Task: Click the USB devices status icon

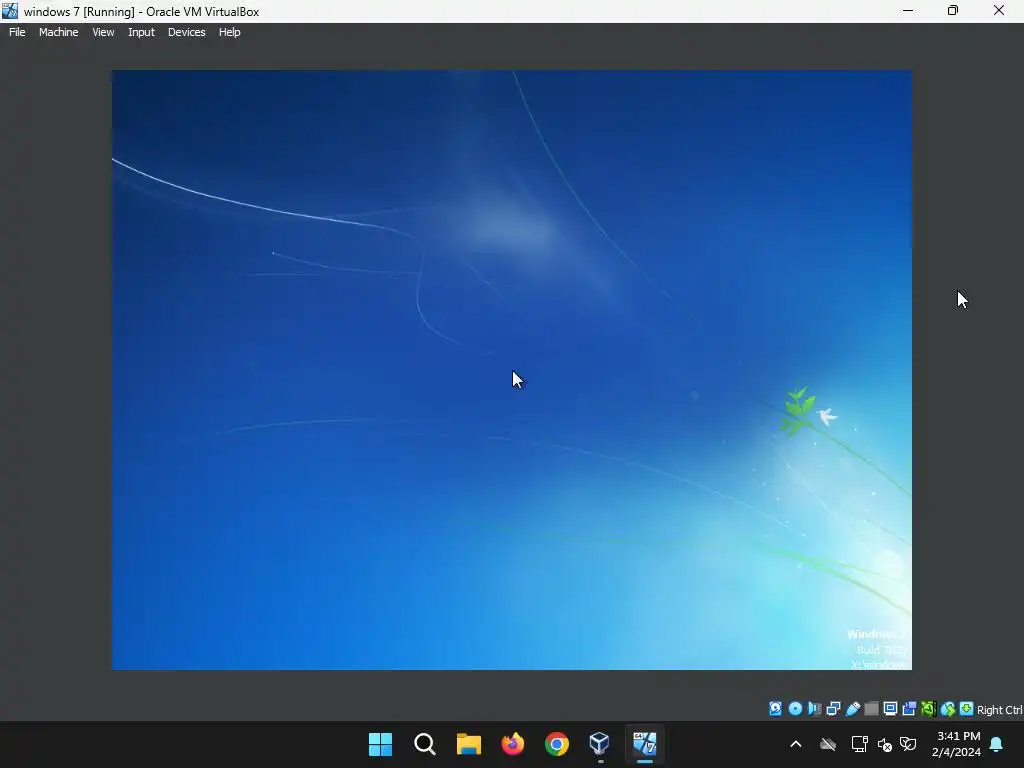Action: [x=852, y=709]
